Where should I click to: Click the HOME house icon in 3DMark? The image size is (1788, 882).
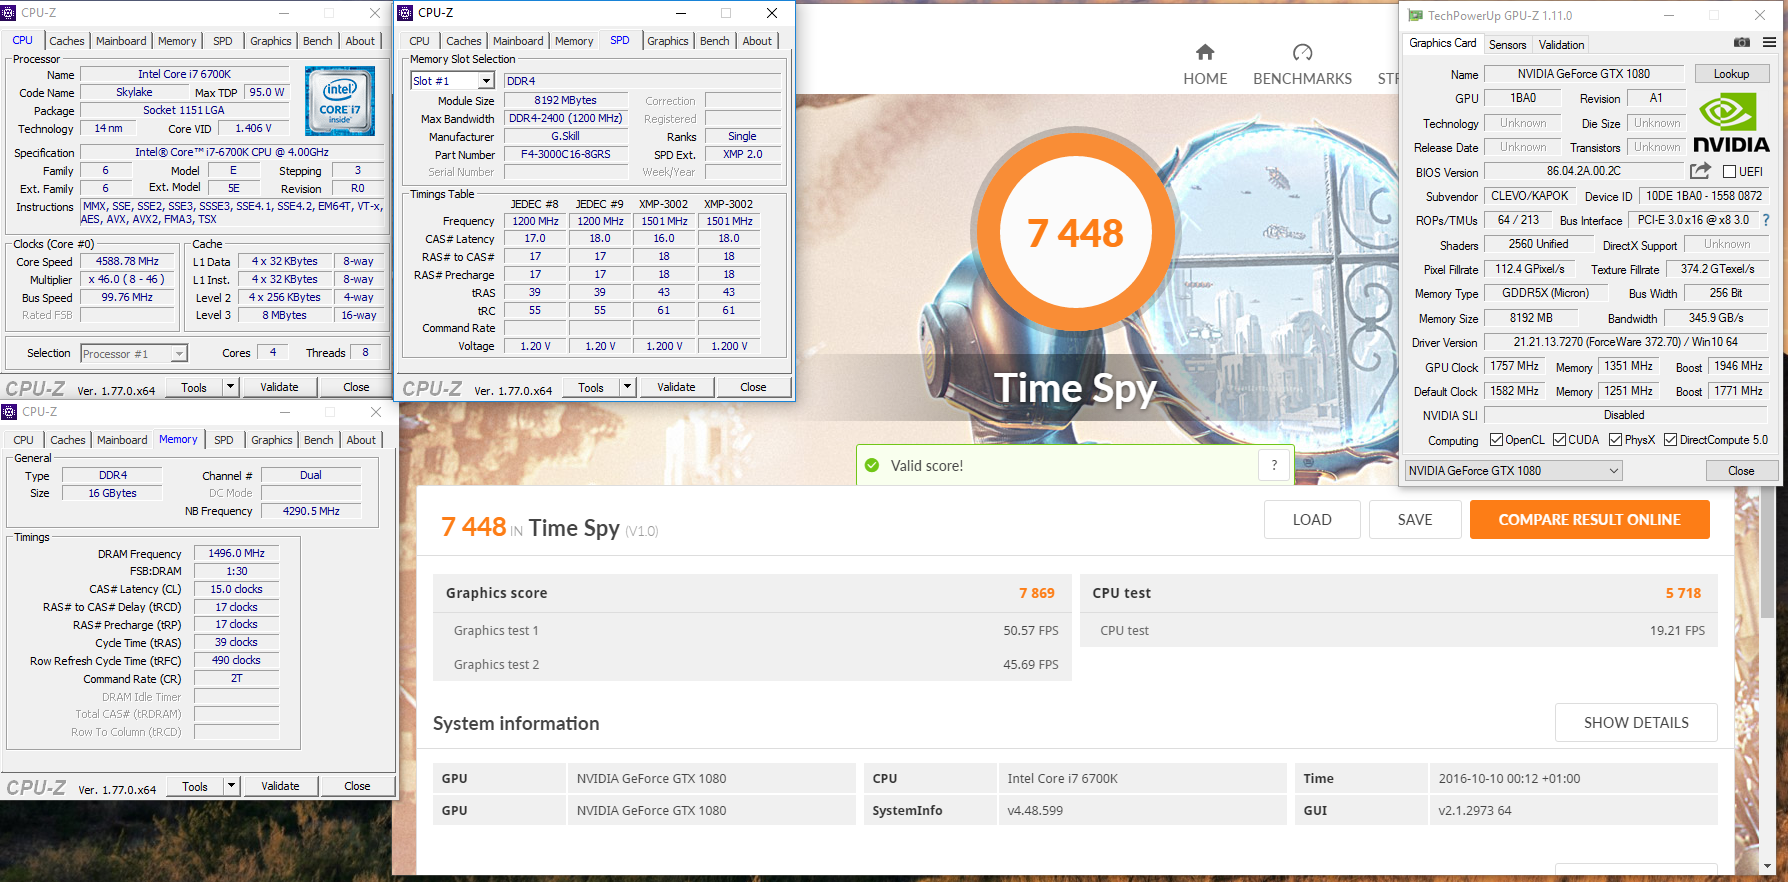[x=1205, y=52]
